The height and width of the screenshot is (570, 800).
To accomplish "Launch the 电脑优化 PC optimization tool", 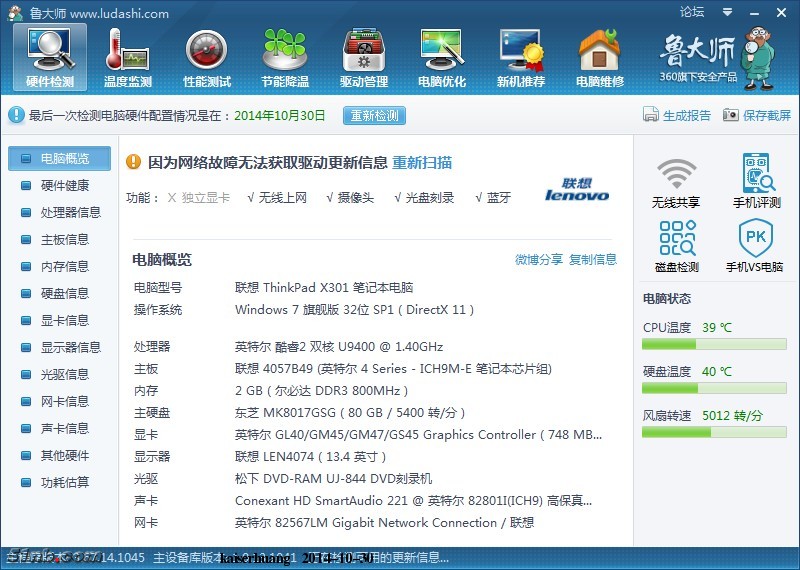I will coord(442,57).
